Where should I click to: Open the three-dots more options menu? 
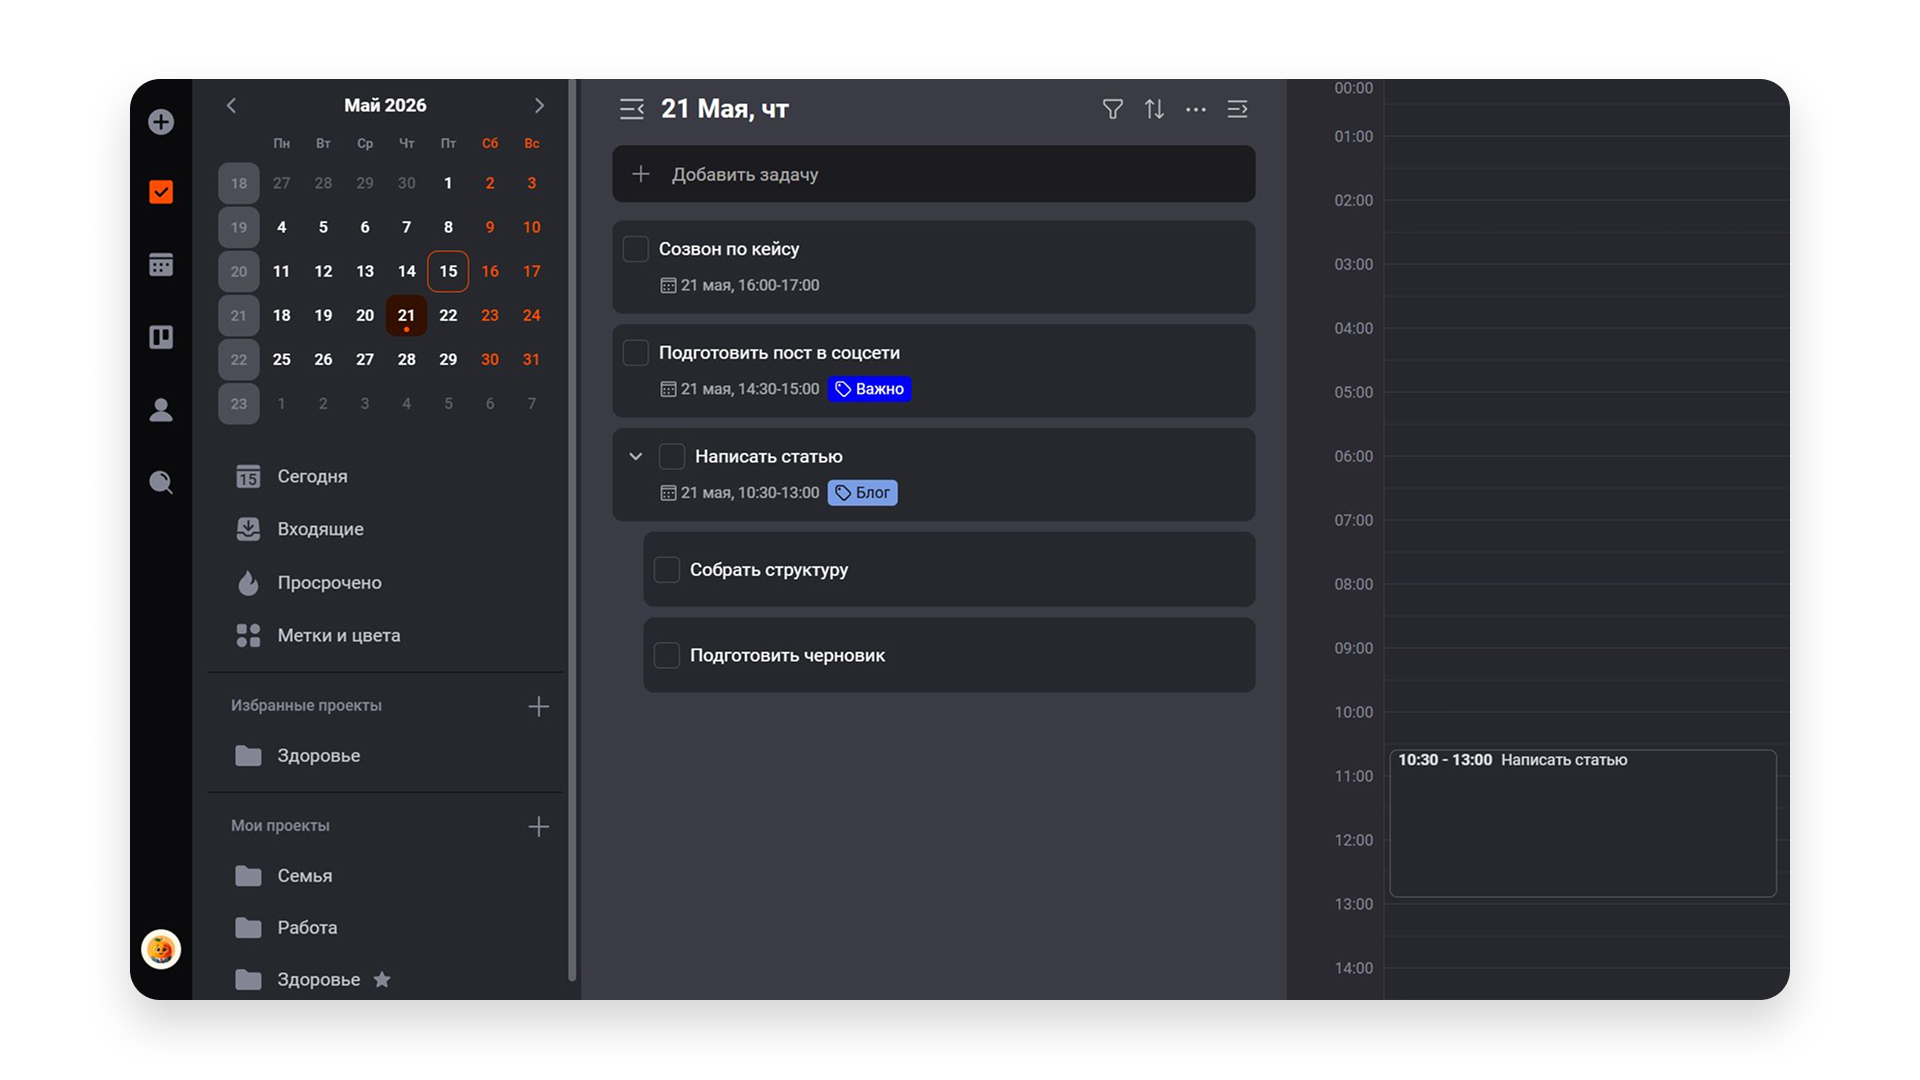pos(1196,109)
